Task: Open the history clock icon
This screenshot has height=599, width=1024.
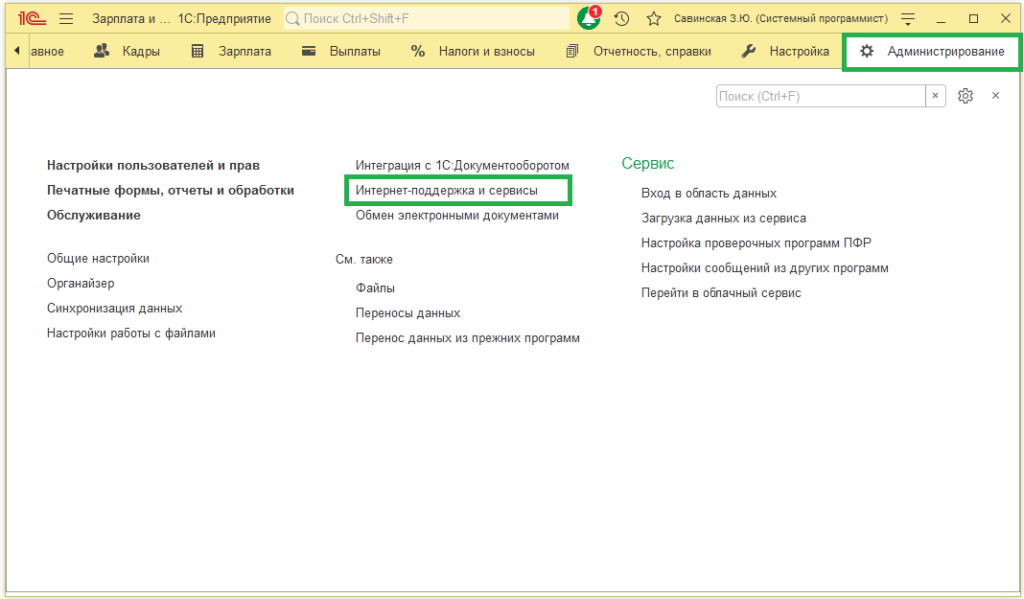Action: tap(622, 19)
